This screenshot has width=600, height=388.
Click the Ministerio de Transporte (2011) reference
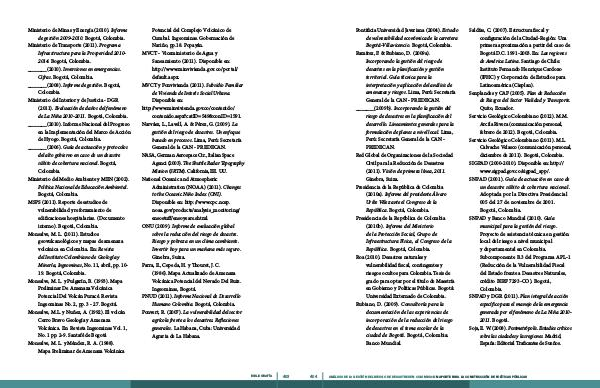point(77,53)
